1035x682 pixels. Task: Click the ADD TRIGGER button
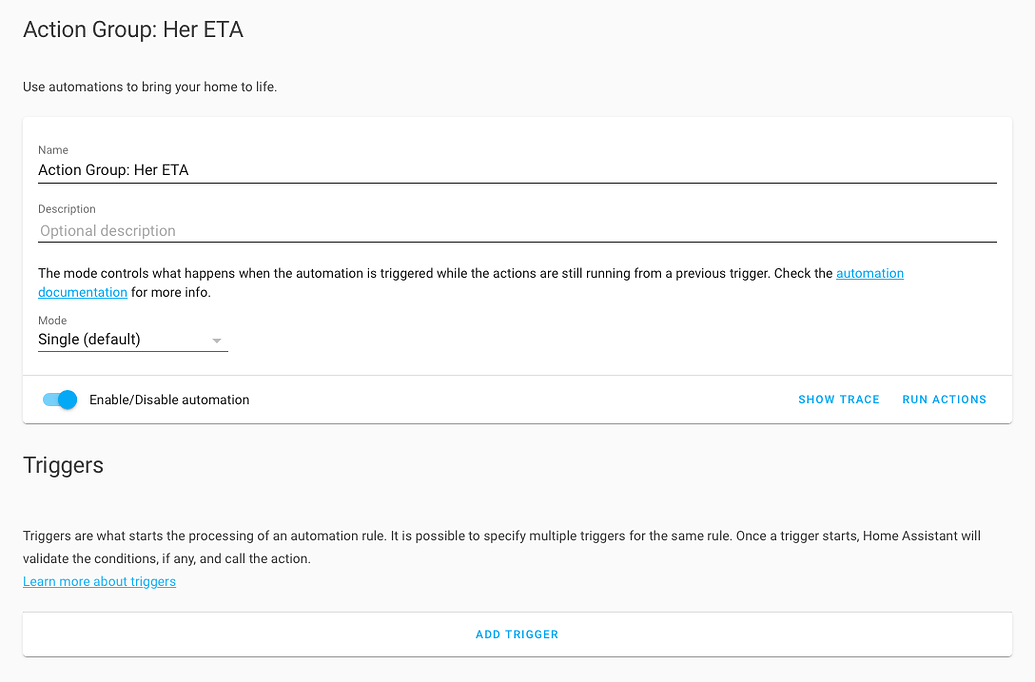tap(517, 634)
